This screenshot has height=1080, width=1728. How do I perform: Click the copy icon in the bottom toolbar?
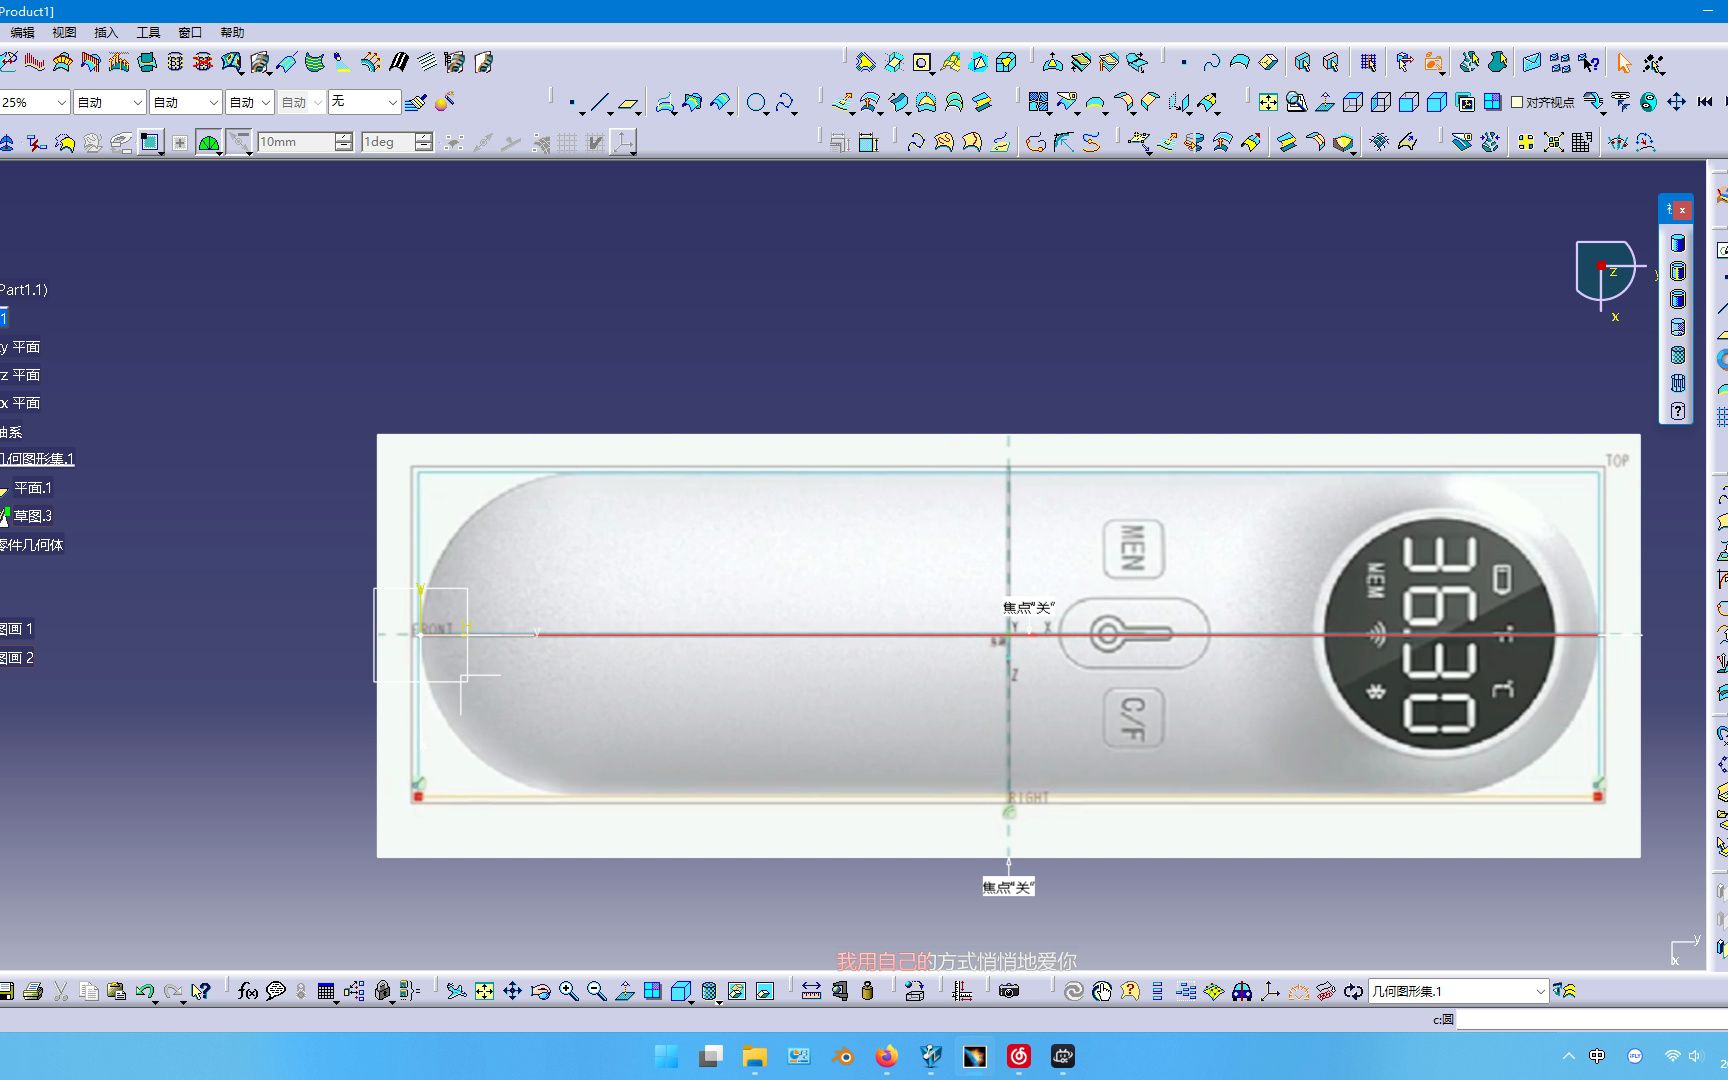(89, 991)
